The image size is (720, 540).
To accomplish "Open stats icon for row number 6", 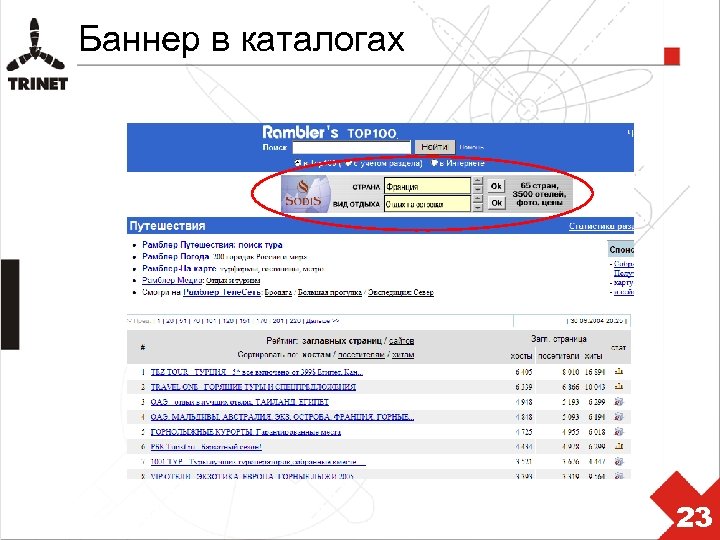I will 619,446.
